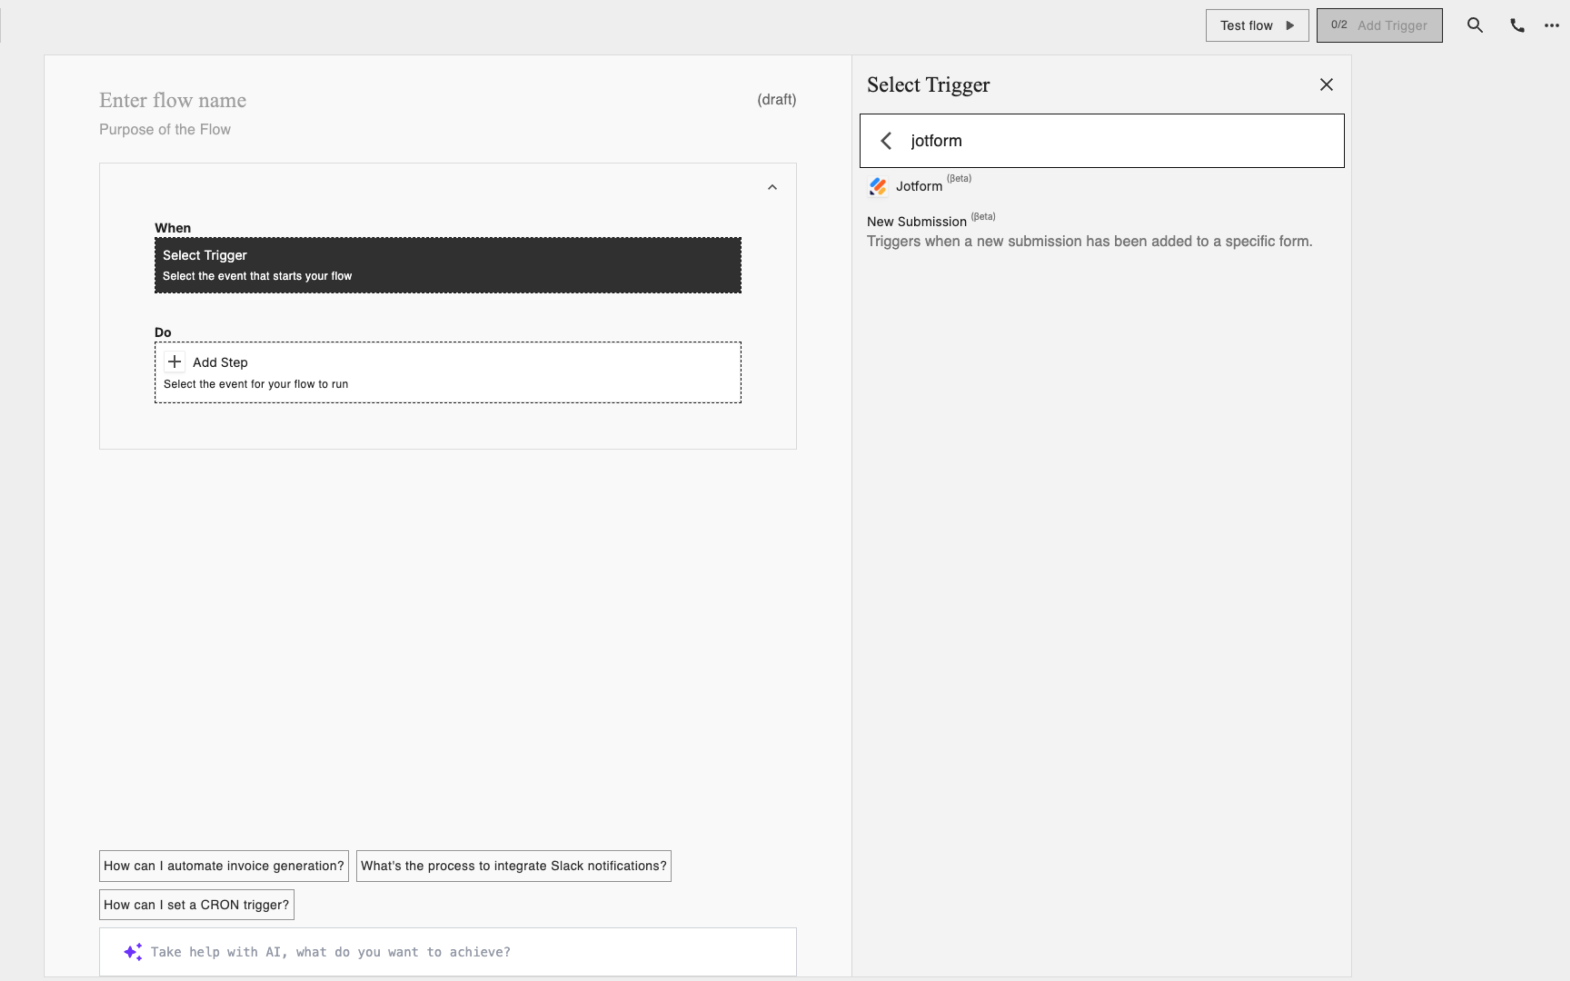Select the Jotform app entry
This screenshot has width=1570, height=981.
coord(919,187)
